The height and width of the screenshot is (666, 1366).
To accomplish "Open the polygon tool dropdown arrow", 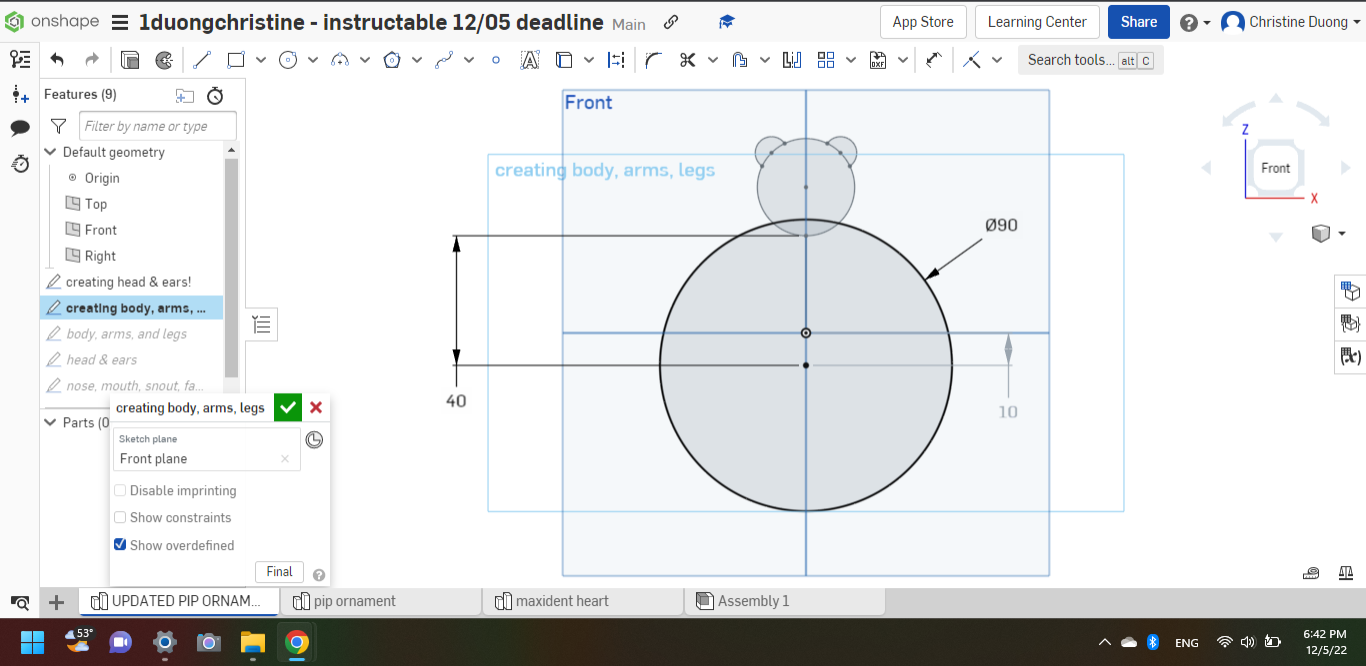I will point(417,60).
